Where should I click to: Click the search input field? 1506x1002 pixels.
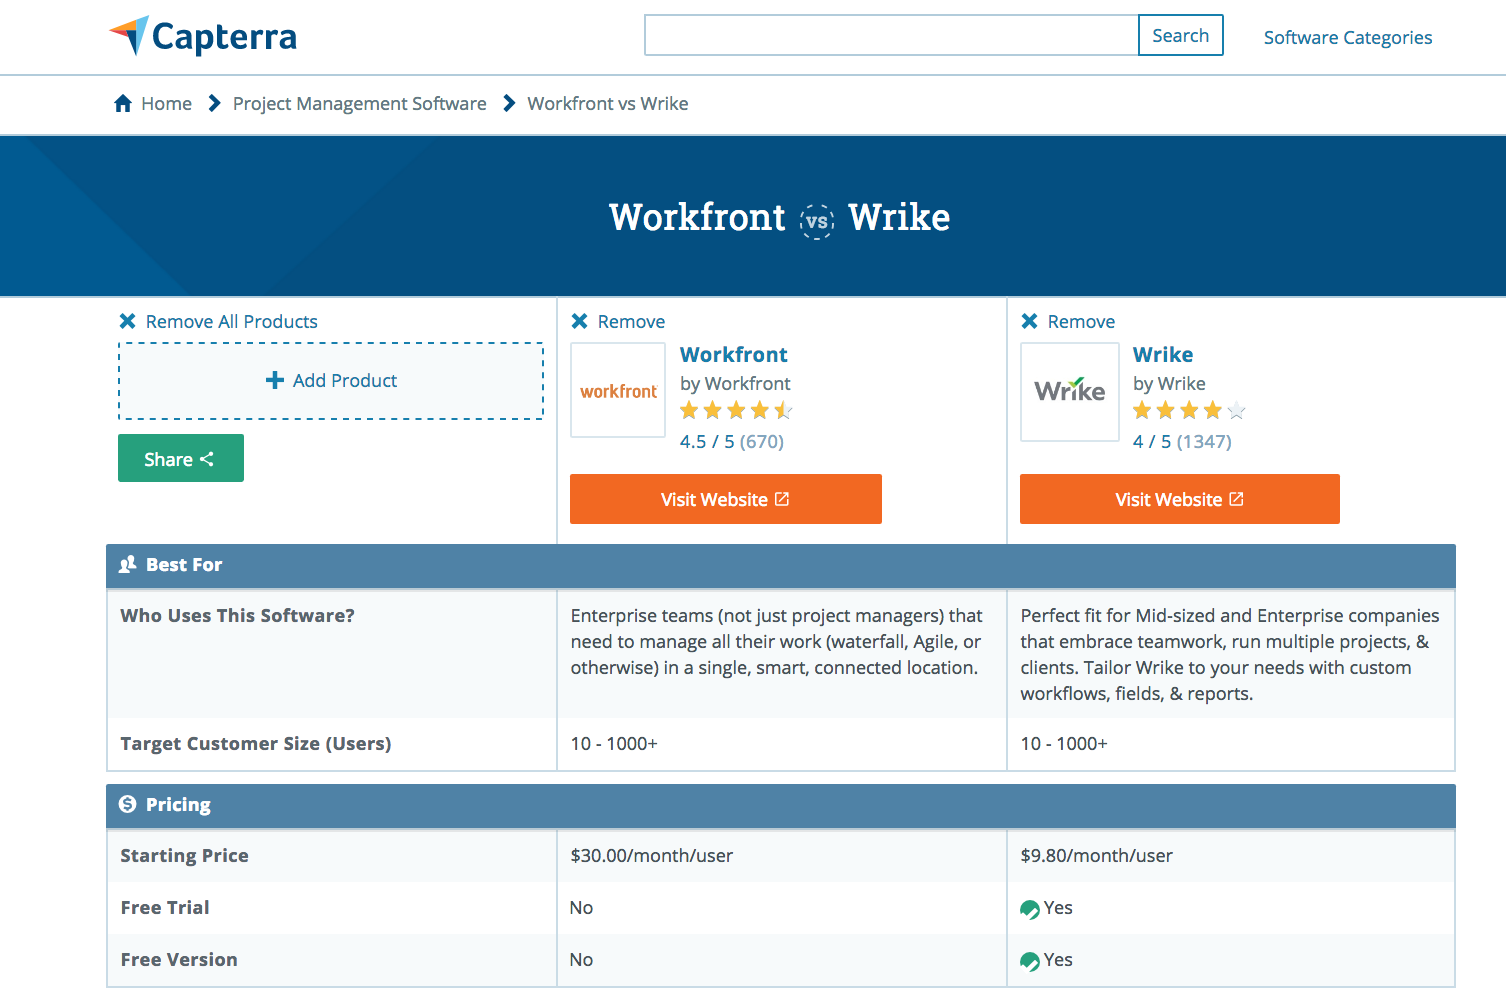coord(892,35)
